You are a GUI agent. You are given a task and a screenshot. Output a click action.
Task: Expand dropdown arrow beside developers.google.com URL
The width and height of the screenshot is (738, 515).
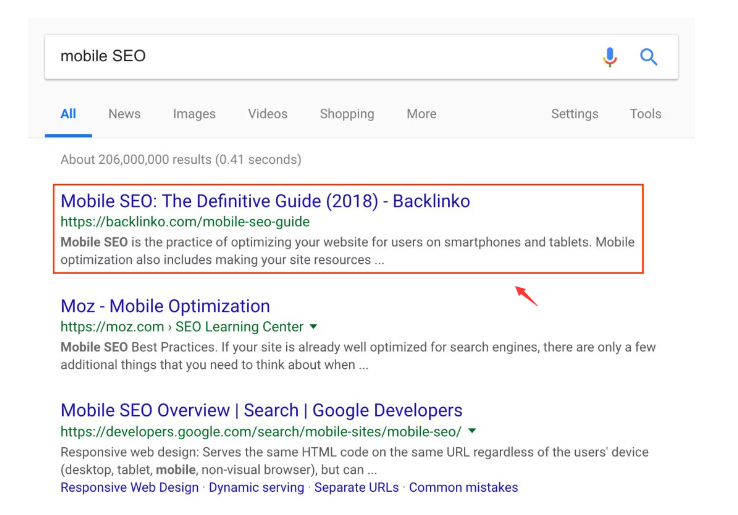pyautogui.click(x=472, y=432)
